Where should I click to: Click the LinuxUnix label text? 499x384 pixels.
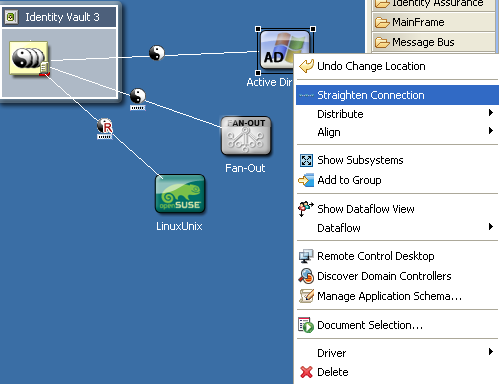[x=179, y=226]
